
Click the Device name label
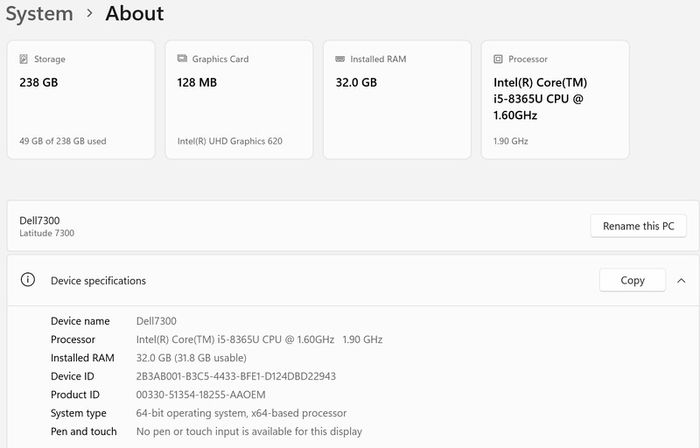(x=80, y=321)
